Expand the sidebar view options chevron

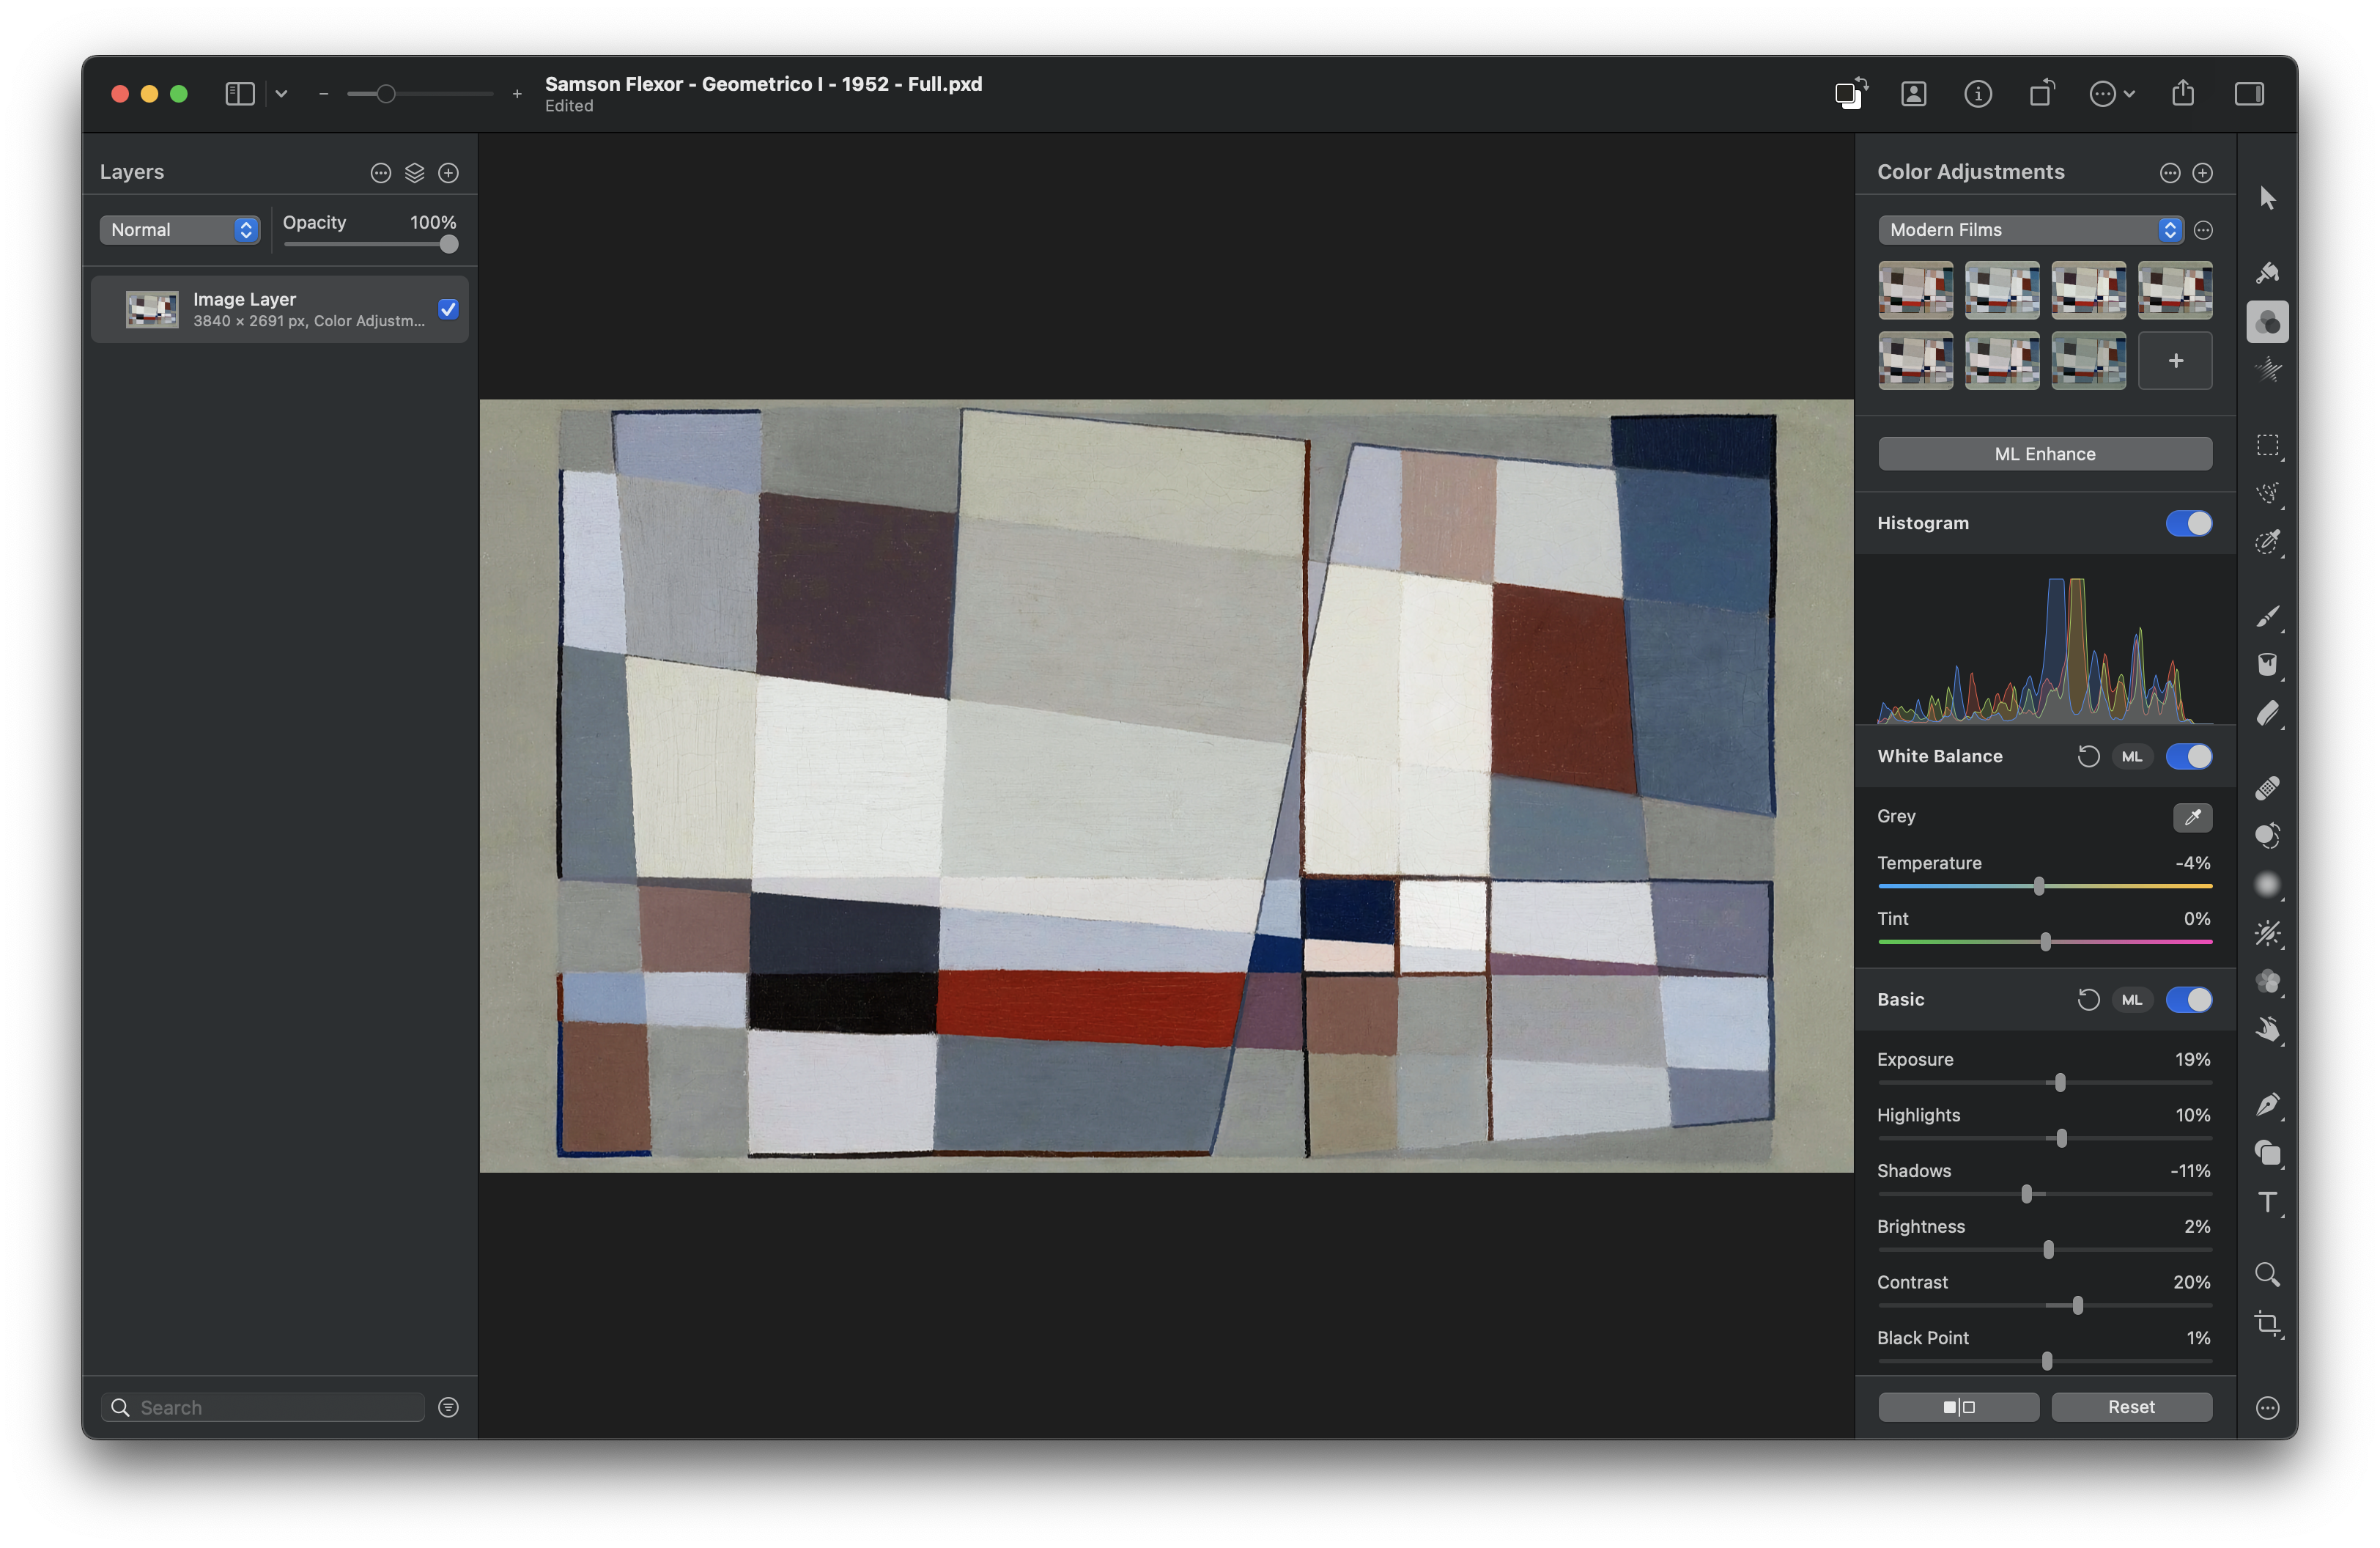coord(281,94)
